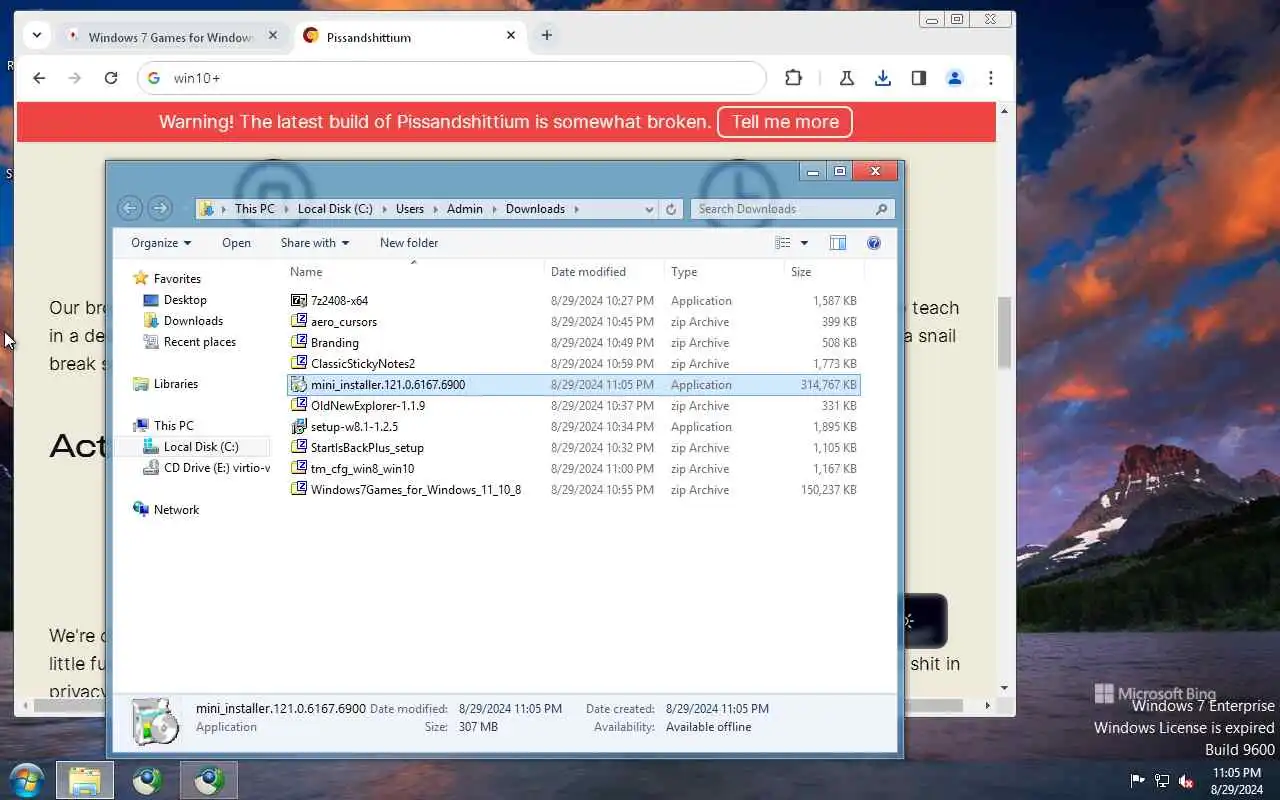Click the search magnifier in Explorer
This screenshot has width=1280, height=800.
[881, 209]
